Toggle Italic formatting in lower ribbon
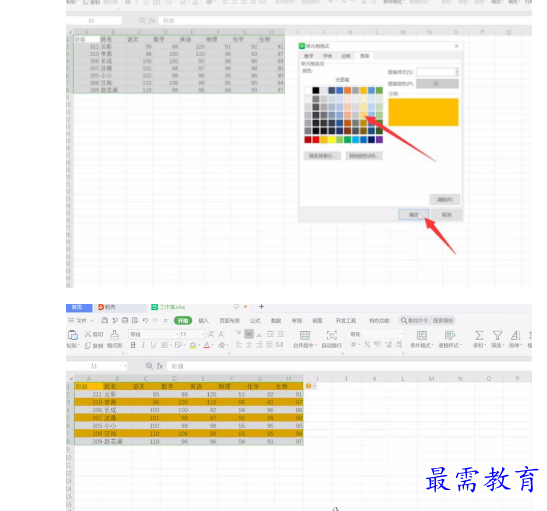Screen dimensions: 547x511 pos(143,345)
